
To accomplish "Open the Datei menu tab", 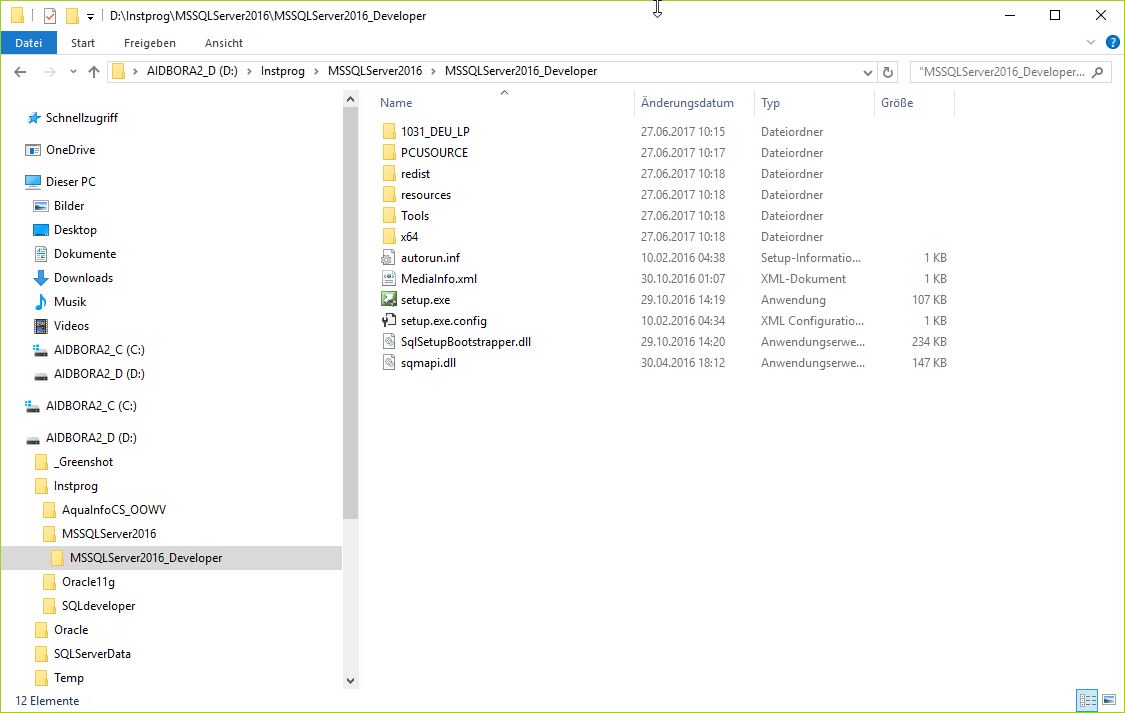I will pyautogui.click(x=29, y=43).
